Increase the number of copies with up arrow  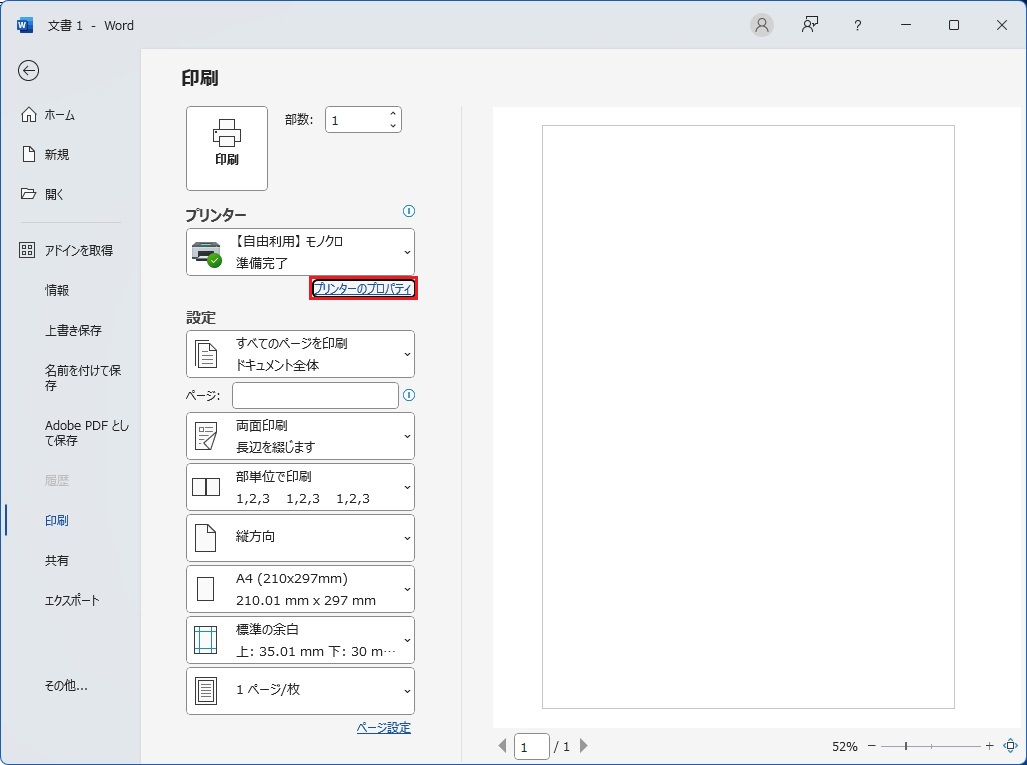pos(393,114)
